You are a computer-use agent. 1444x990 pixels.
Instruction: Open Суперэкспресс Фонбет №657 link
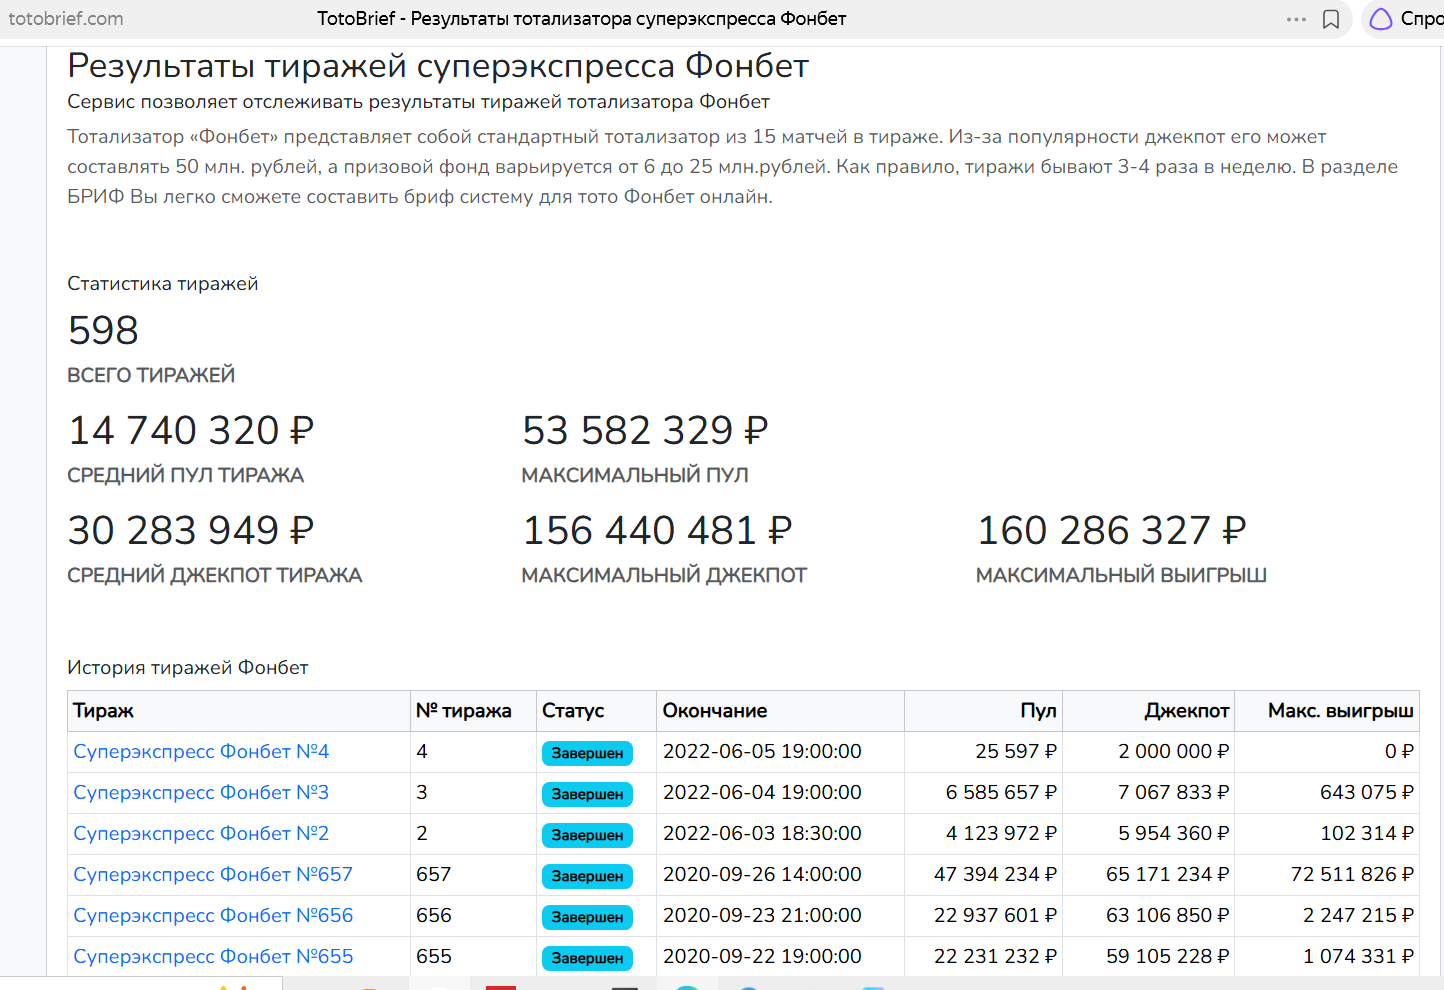pyautogui.click(x=213, y=874)
